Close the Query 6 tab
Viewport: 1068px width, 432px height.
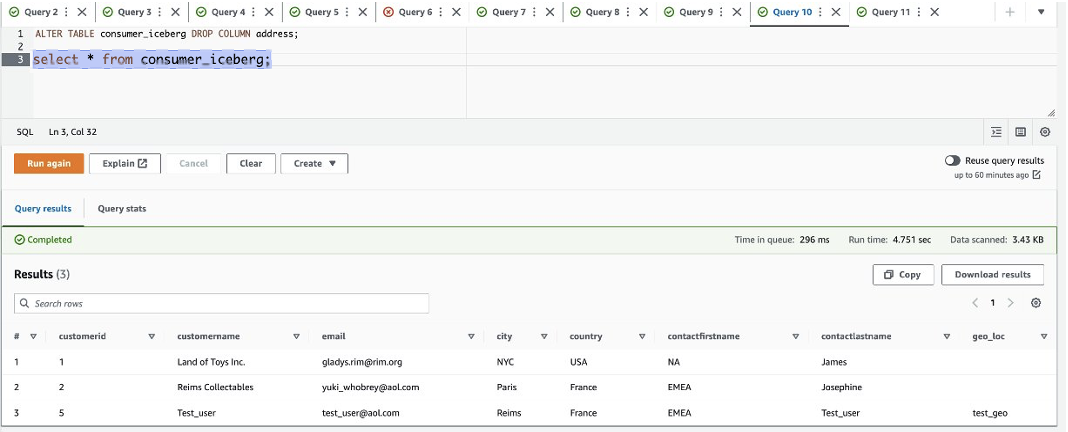pos(456,12)
